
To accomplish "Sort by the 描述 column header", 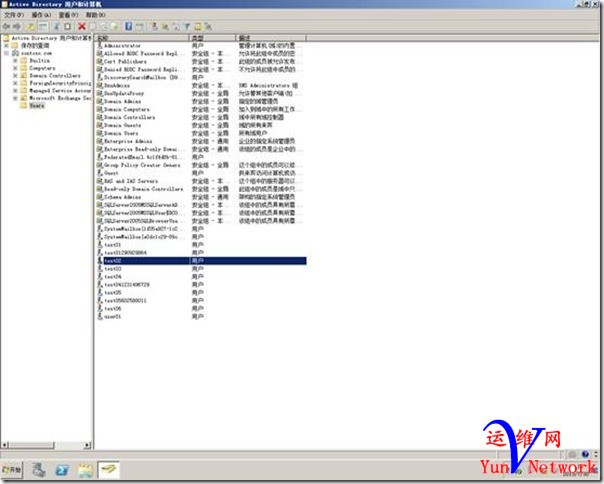I will point(271,38).
